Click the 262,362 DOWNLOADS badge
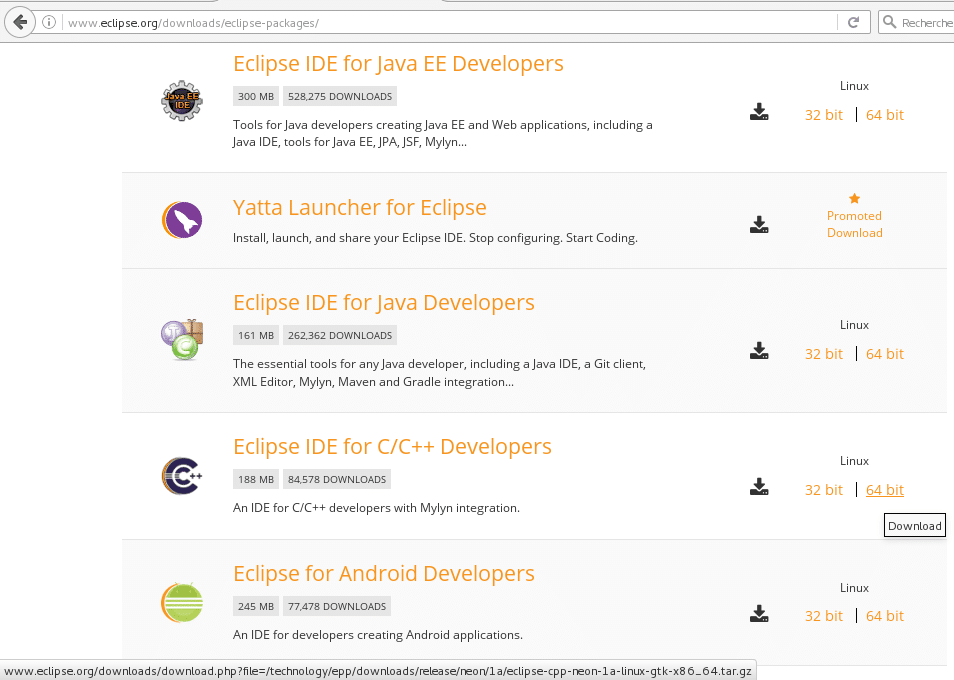This screenshot has width=954, height=680. click(340, 335)
